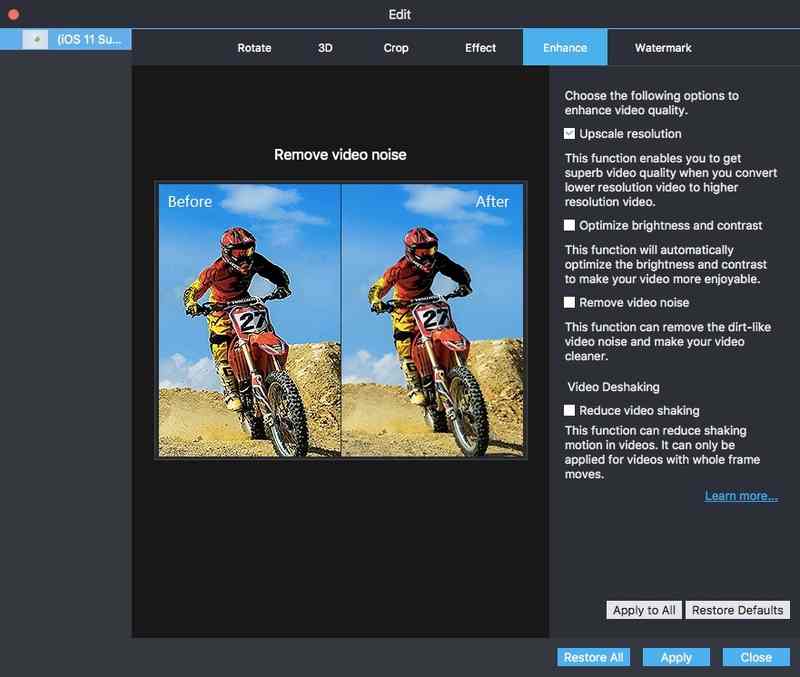Open the Effect tab

pyautogui.click(x=479, y=46)
